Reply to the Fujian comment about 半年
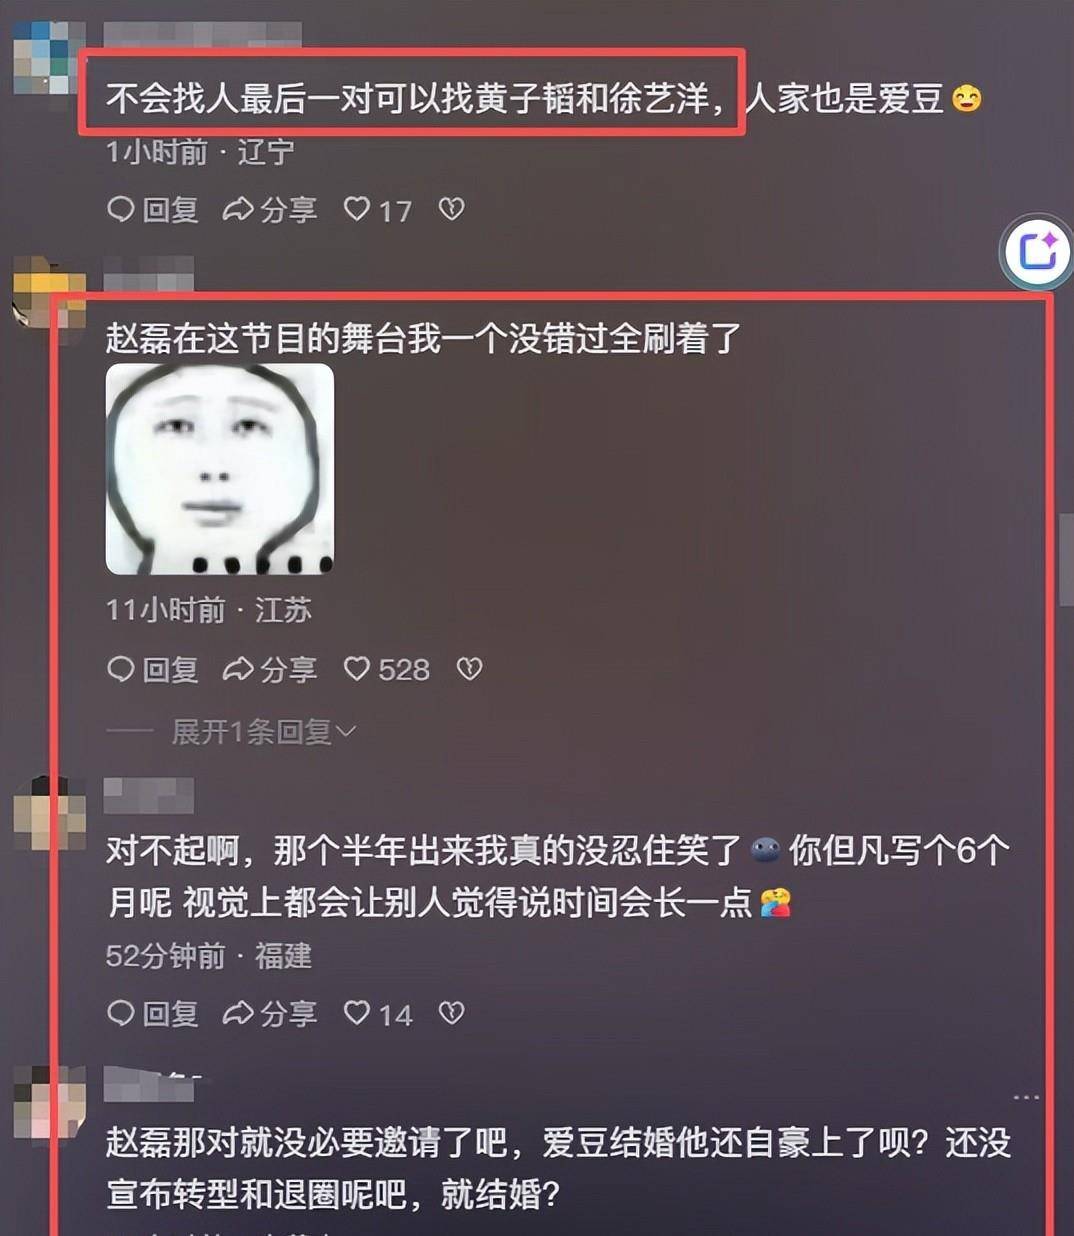 152,1013
